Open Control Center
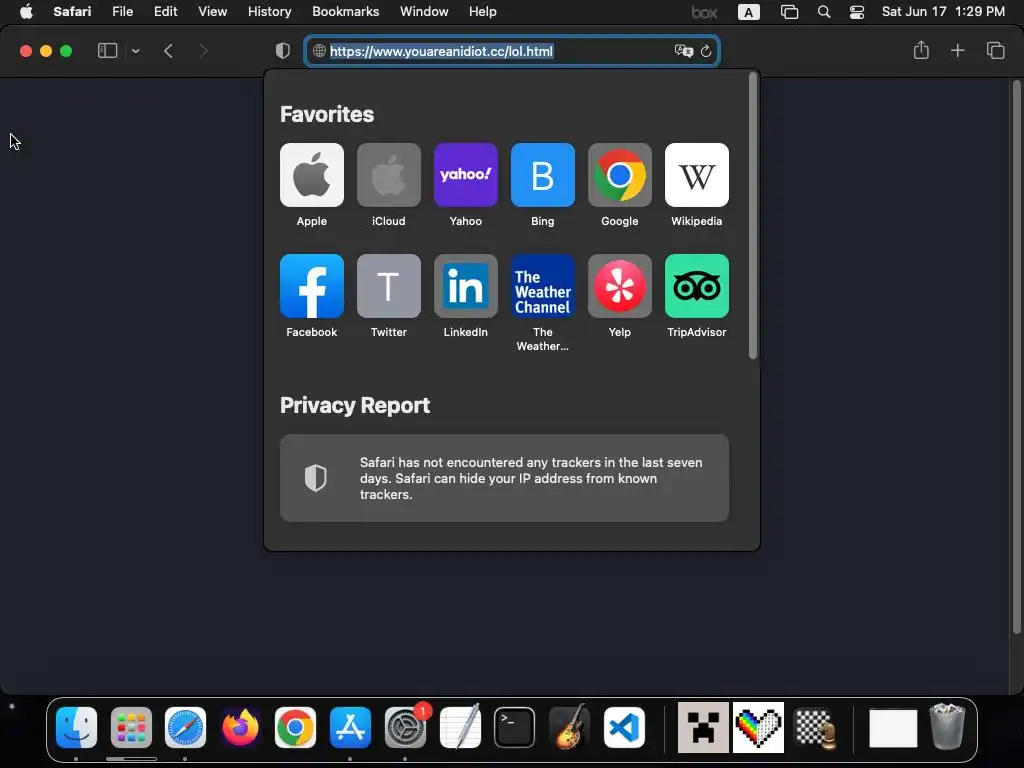The image size is (1024, 768). click(x=857, y=12)
